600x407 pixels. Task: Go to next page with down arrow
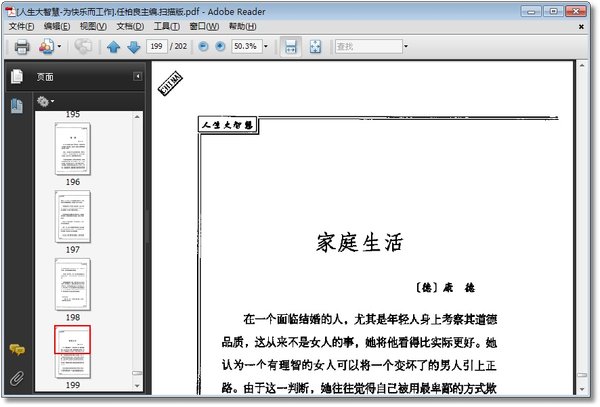pyautogui.click(x=134, y=47)
